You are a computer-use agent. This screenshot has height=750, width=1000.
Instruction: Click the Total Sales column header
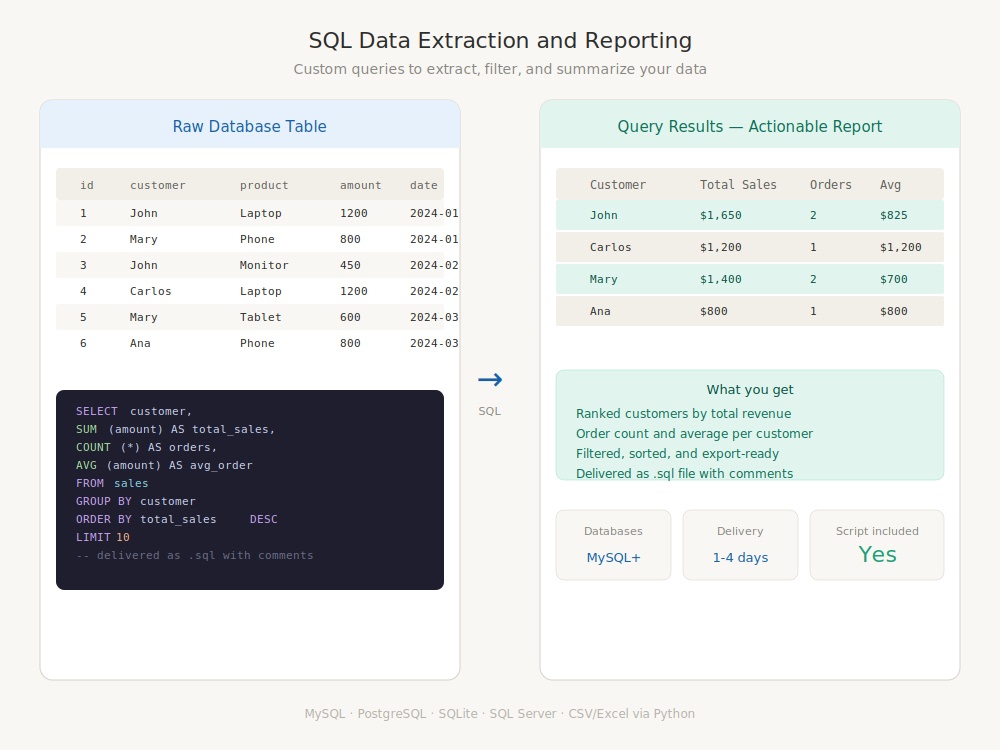(x=738, y=184)
